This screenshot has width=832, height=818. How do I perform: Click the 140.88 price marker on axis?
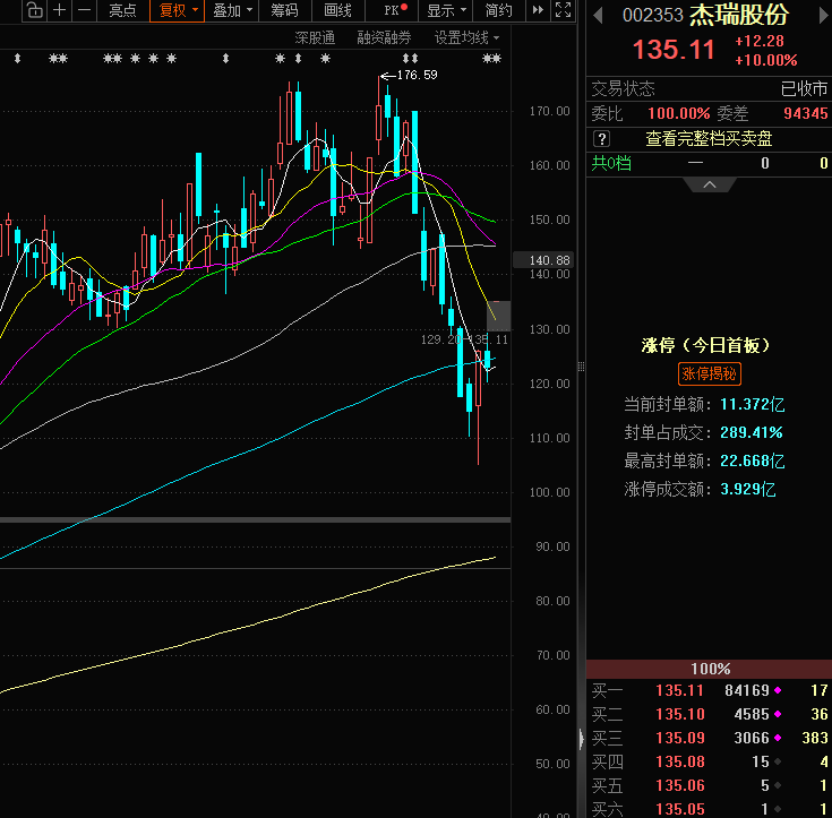coord(544,260)
